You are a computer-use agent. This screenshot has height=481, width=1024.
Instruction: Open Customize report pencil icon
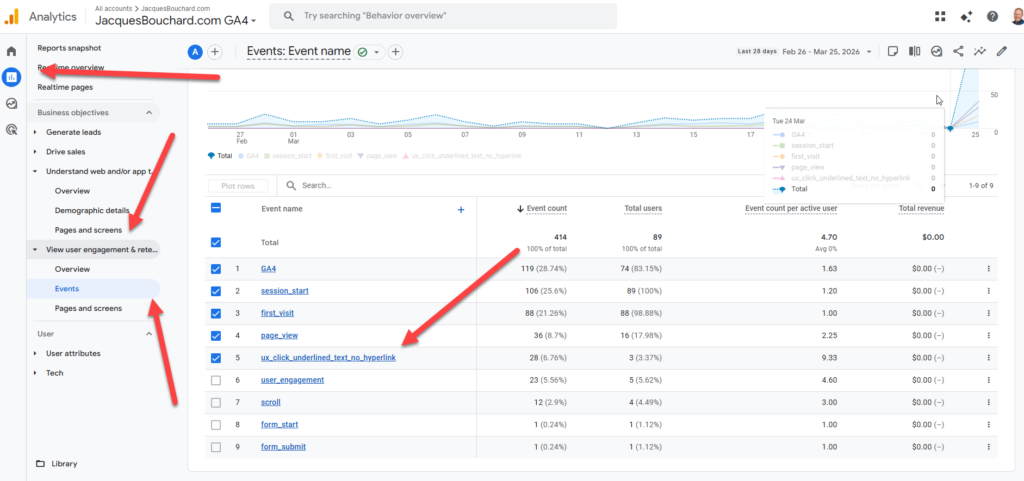coord(1002,52)
